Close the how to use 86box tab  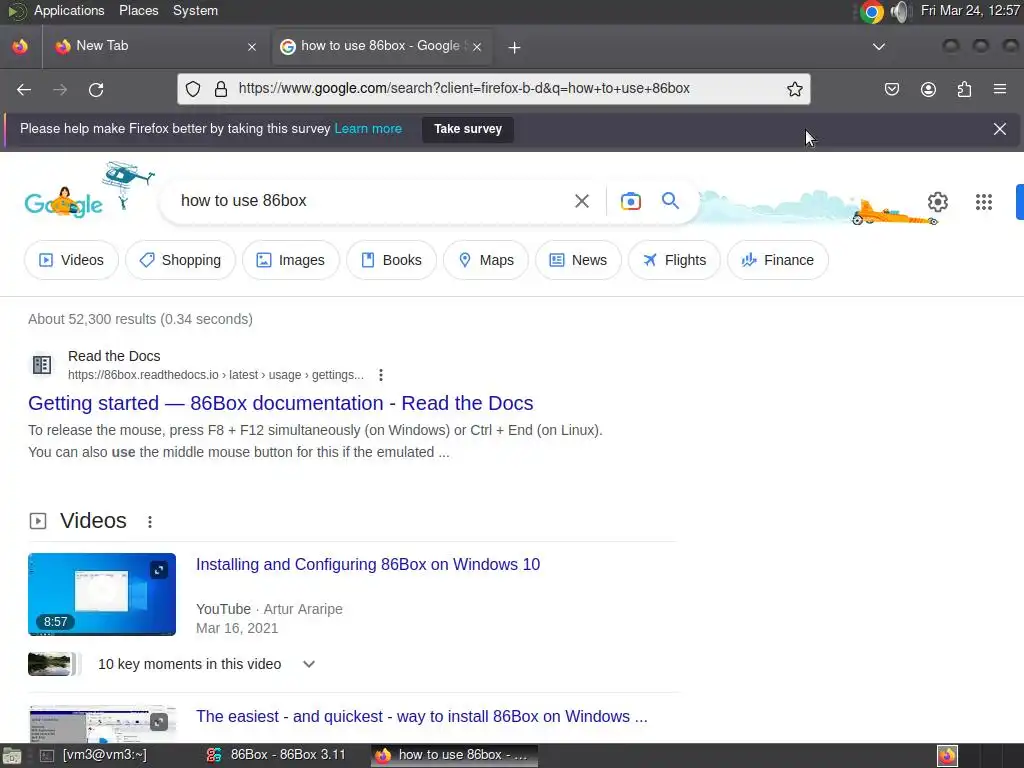(477, 46)
